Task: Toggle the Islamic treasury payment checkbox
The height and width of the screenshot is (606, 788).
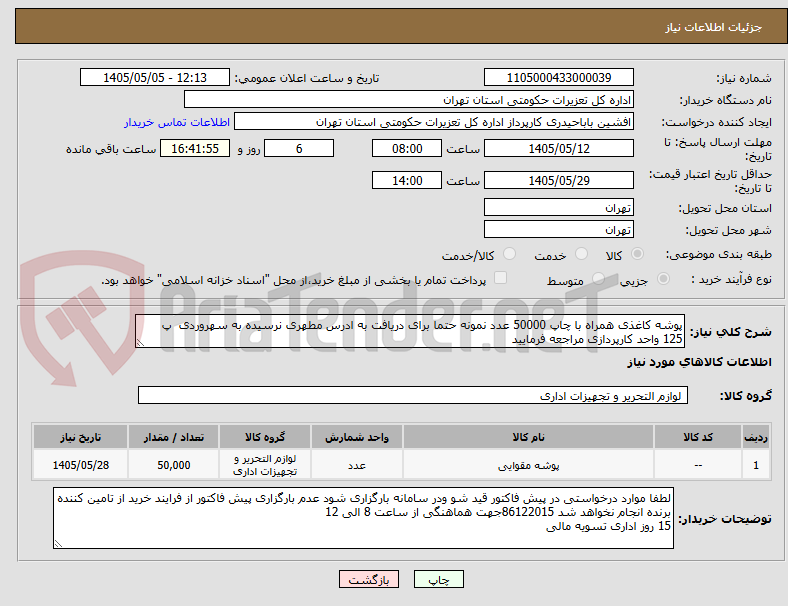Action: click(x=501, y=278)
